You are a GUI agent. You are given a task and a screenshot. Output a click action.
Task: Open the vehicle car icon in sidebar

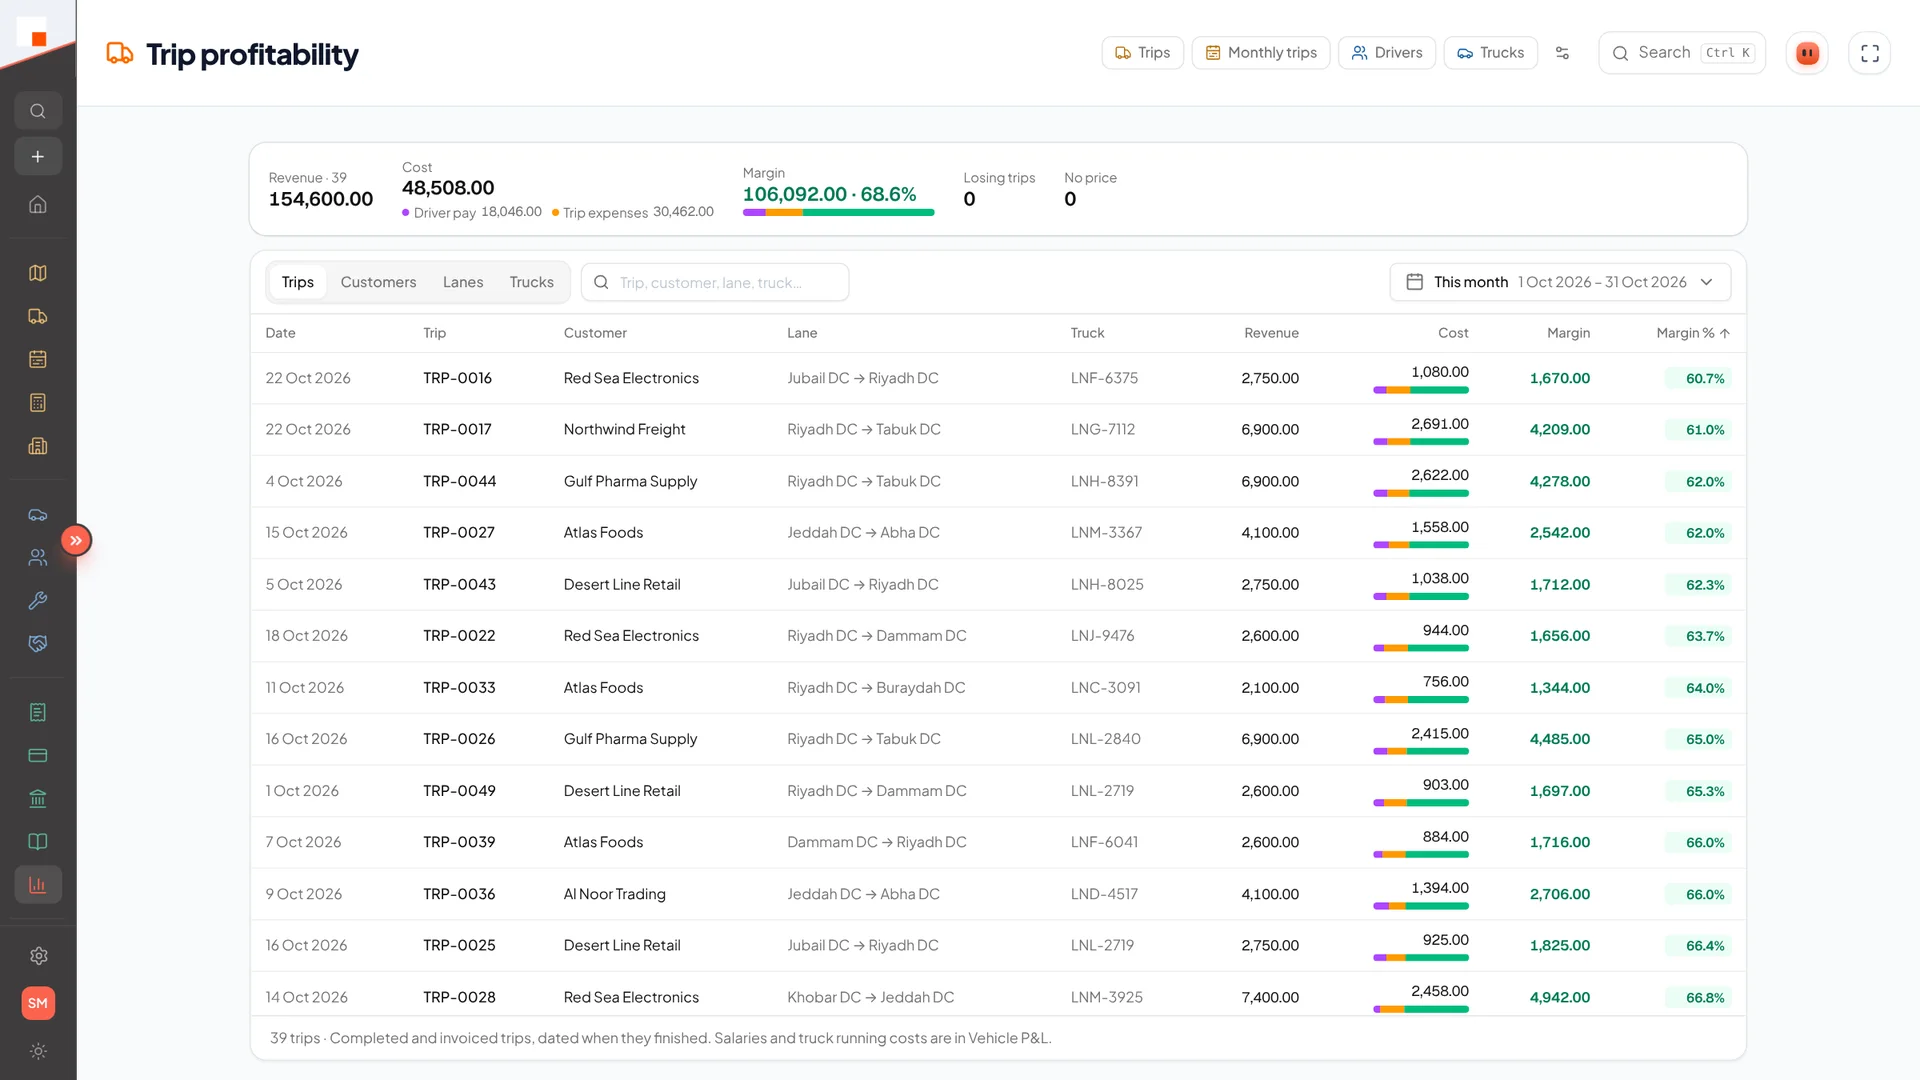point(38,515)
